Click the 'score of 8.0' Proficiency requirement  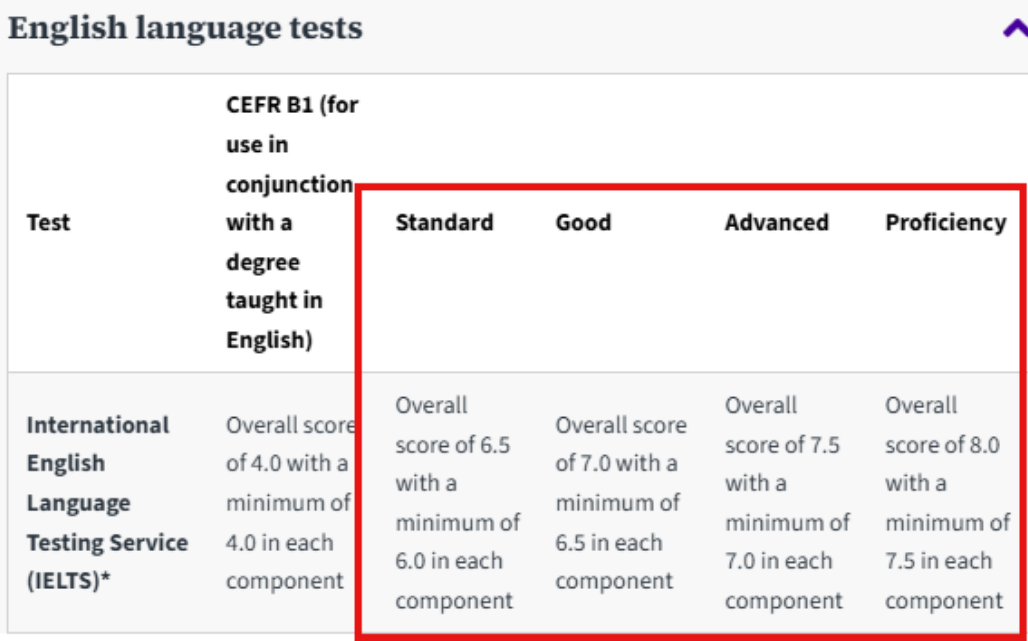tap(942, 444)
